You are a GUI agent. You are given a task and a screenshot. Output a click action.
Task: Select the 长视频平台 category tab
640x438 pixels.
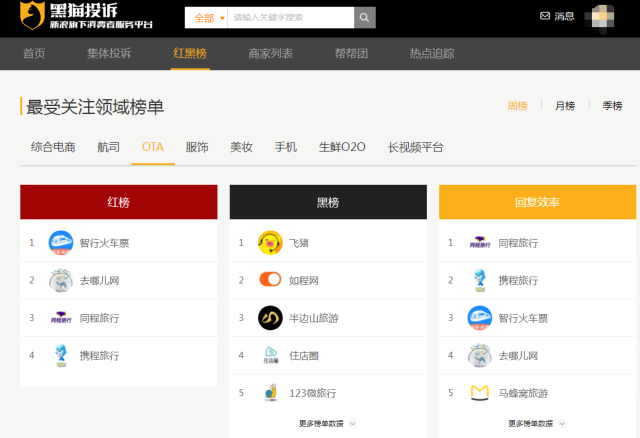click(416, 147)
